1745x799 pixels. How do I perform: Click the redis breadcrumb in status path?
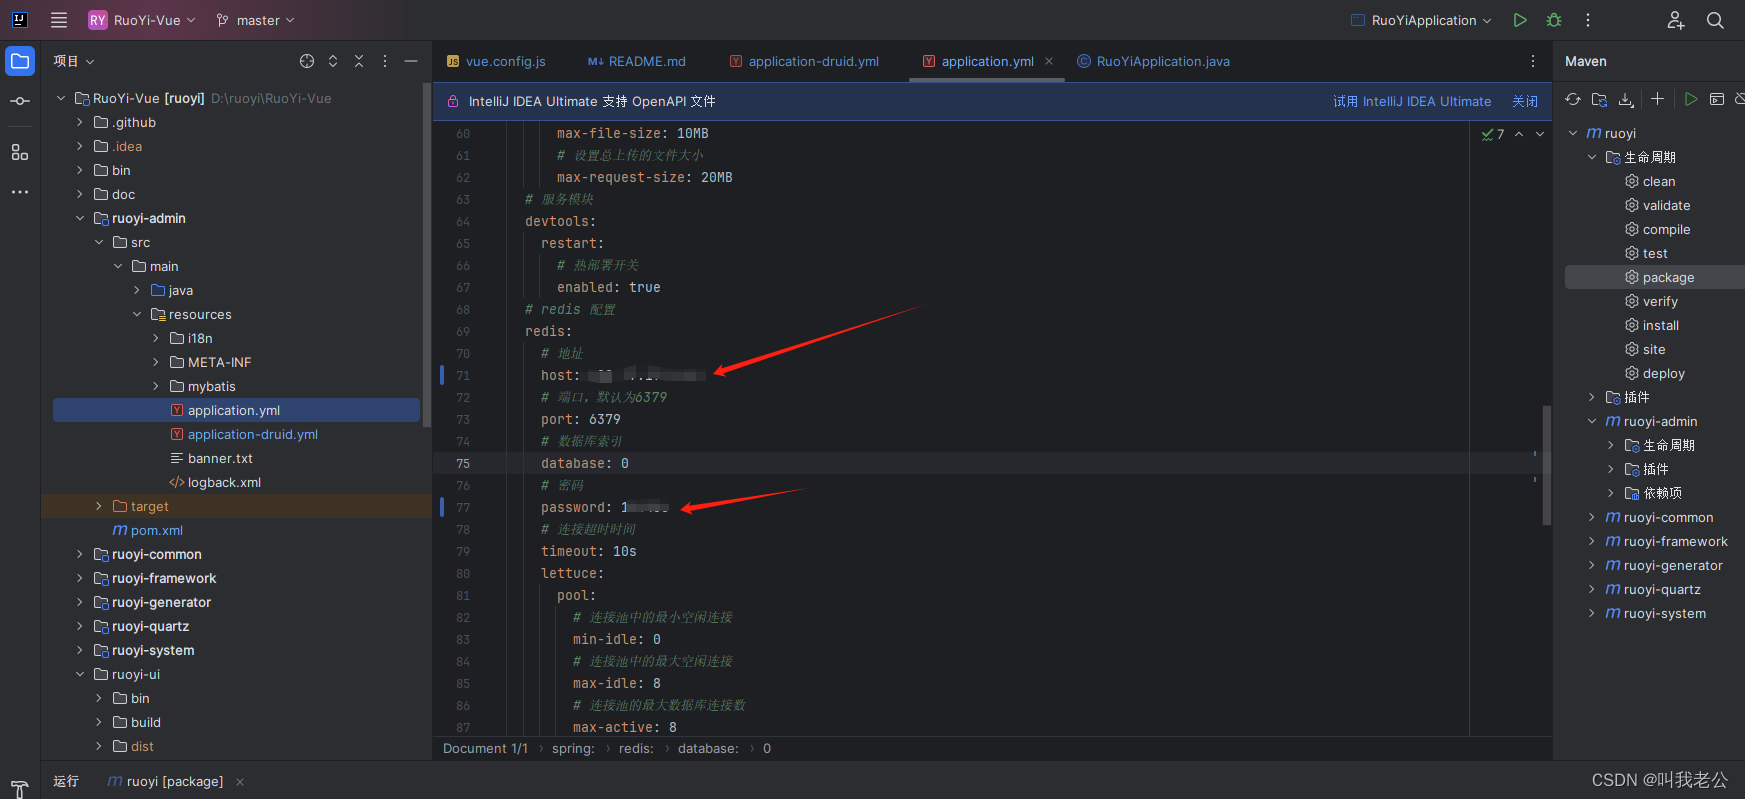click(x=636, y=748)
